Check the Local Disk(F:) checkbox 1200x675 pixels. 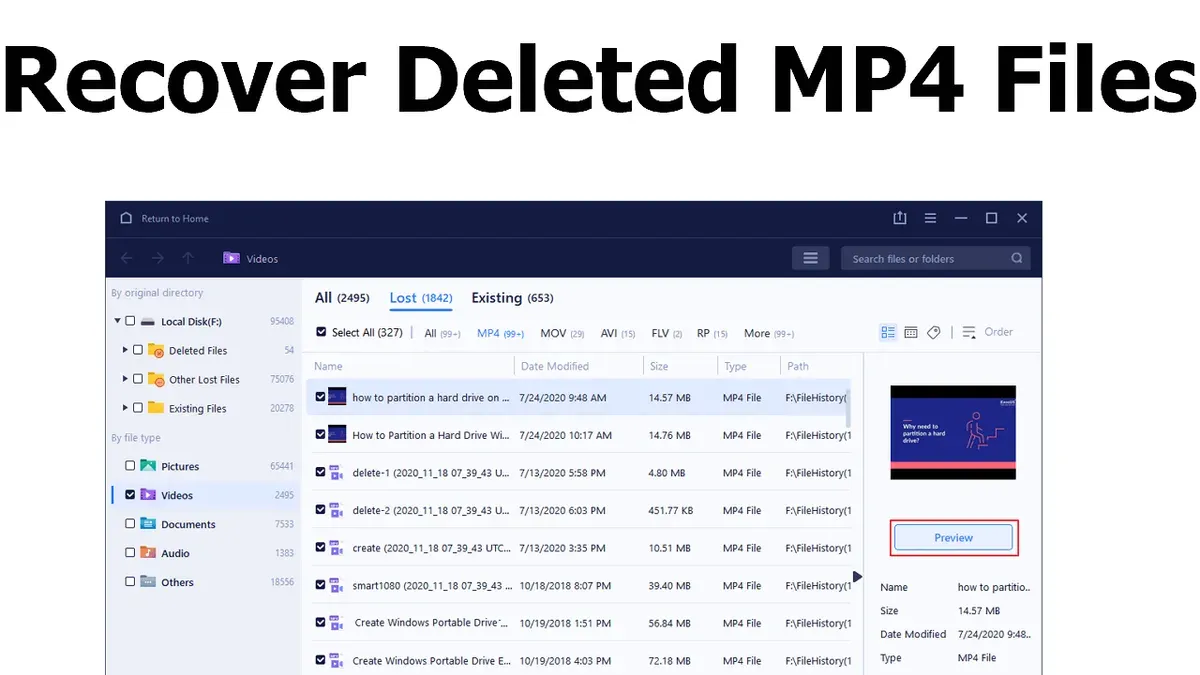pyautogui.click(x=130, y=322)
